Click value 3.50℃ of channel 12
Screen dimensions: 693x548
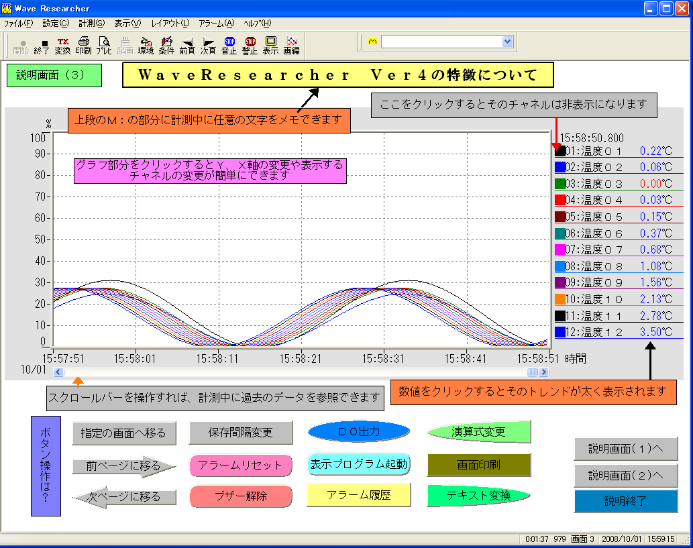tap(656, 332)
